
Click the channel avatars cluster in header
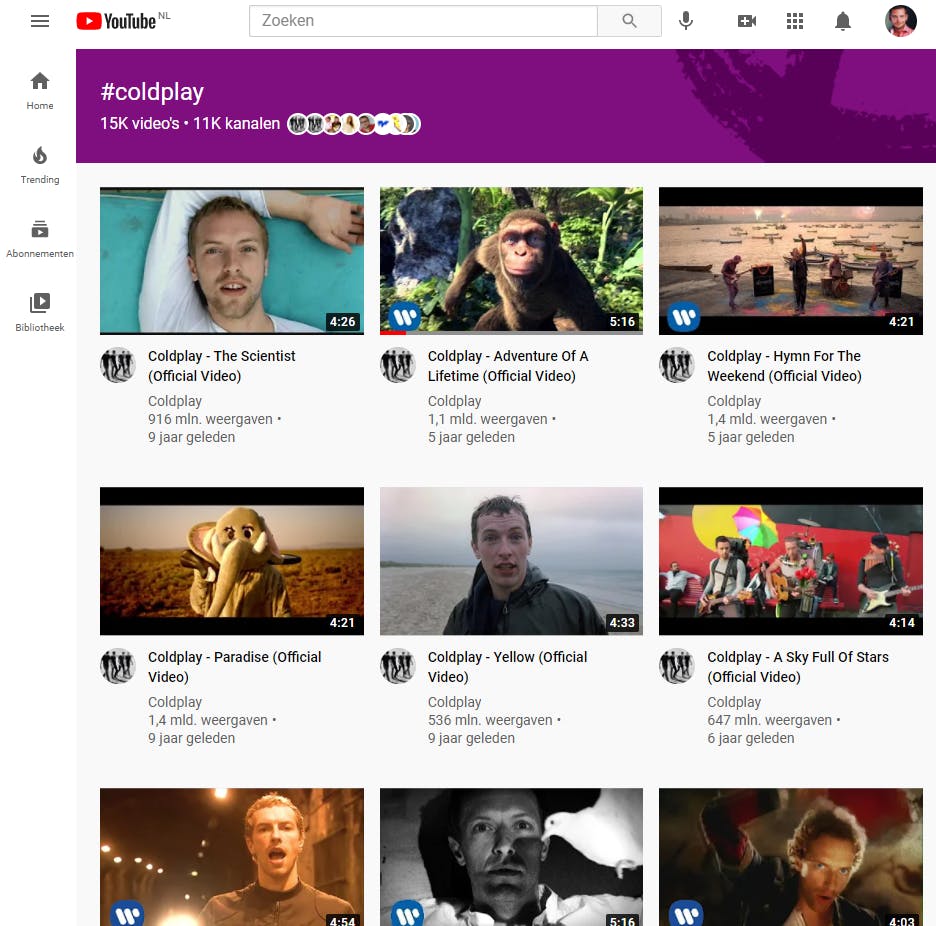tap(354, 124)
